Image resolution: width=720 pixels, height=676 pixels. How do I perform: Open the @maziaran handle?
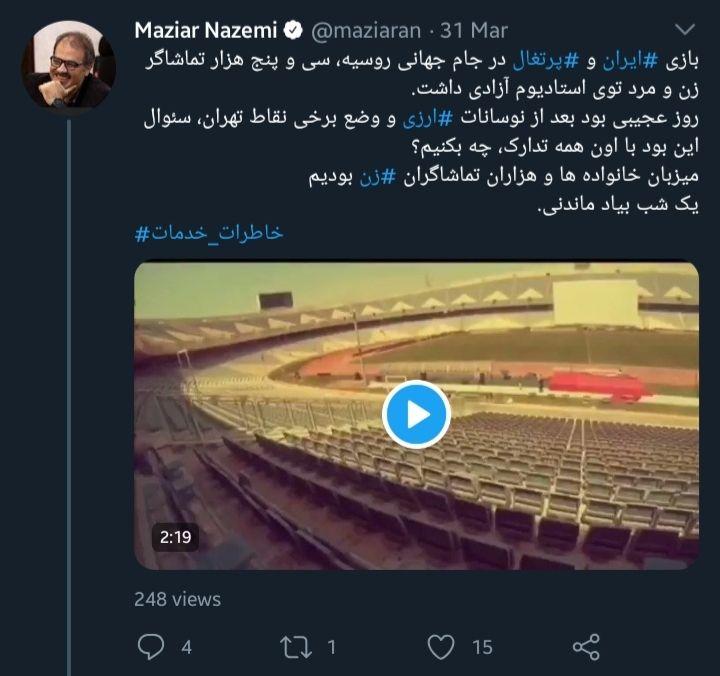(x=366, y=31)
